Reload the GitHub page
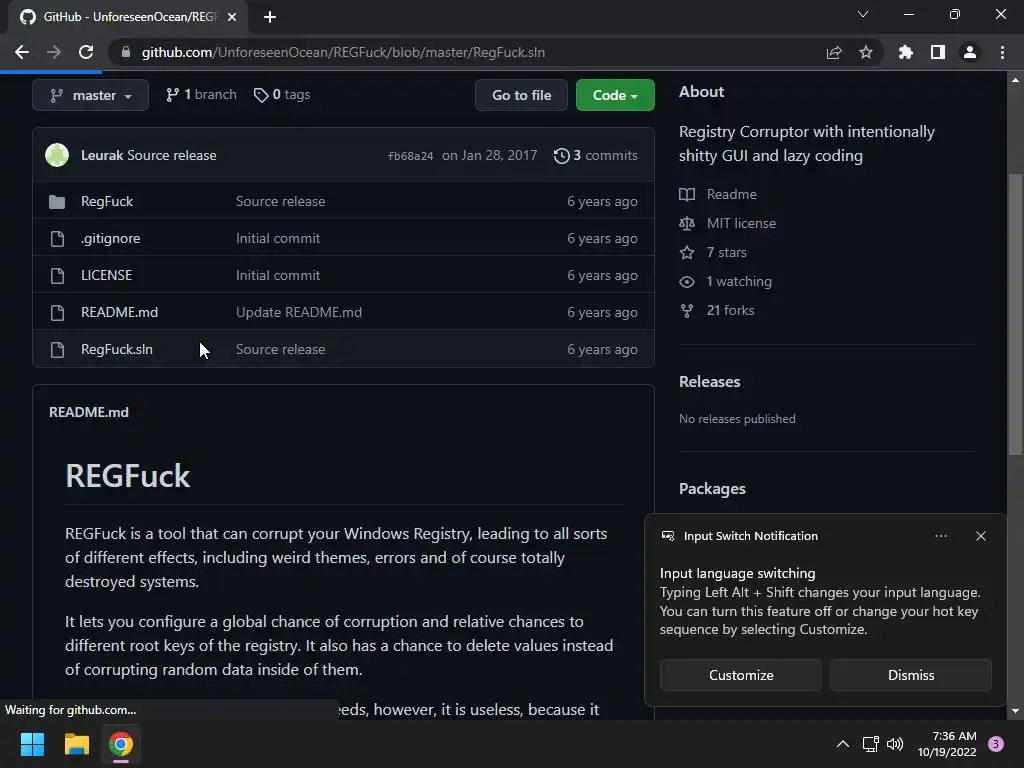The height and width of the screenshot is (768, 1024). (x=86, y=52)
